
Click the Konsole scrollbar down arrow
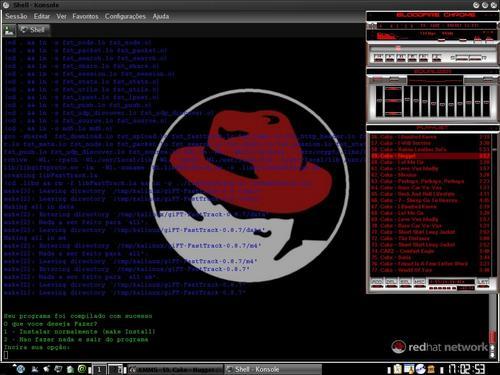[492, 355]
